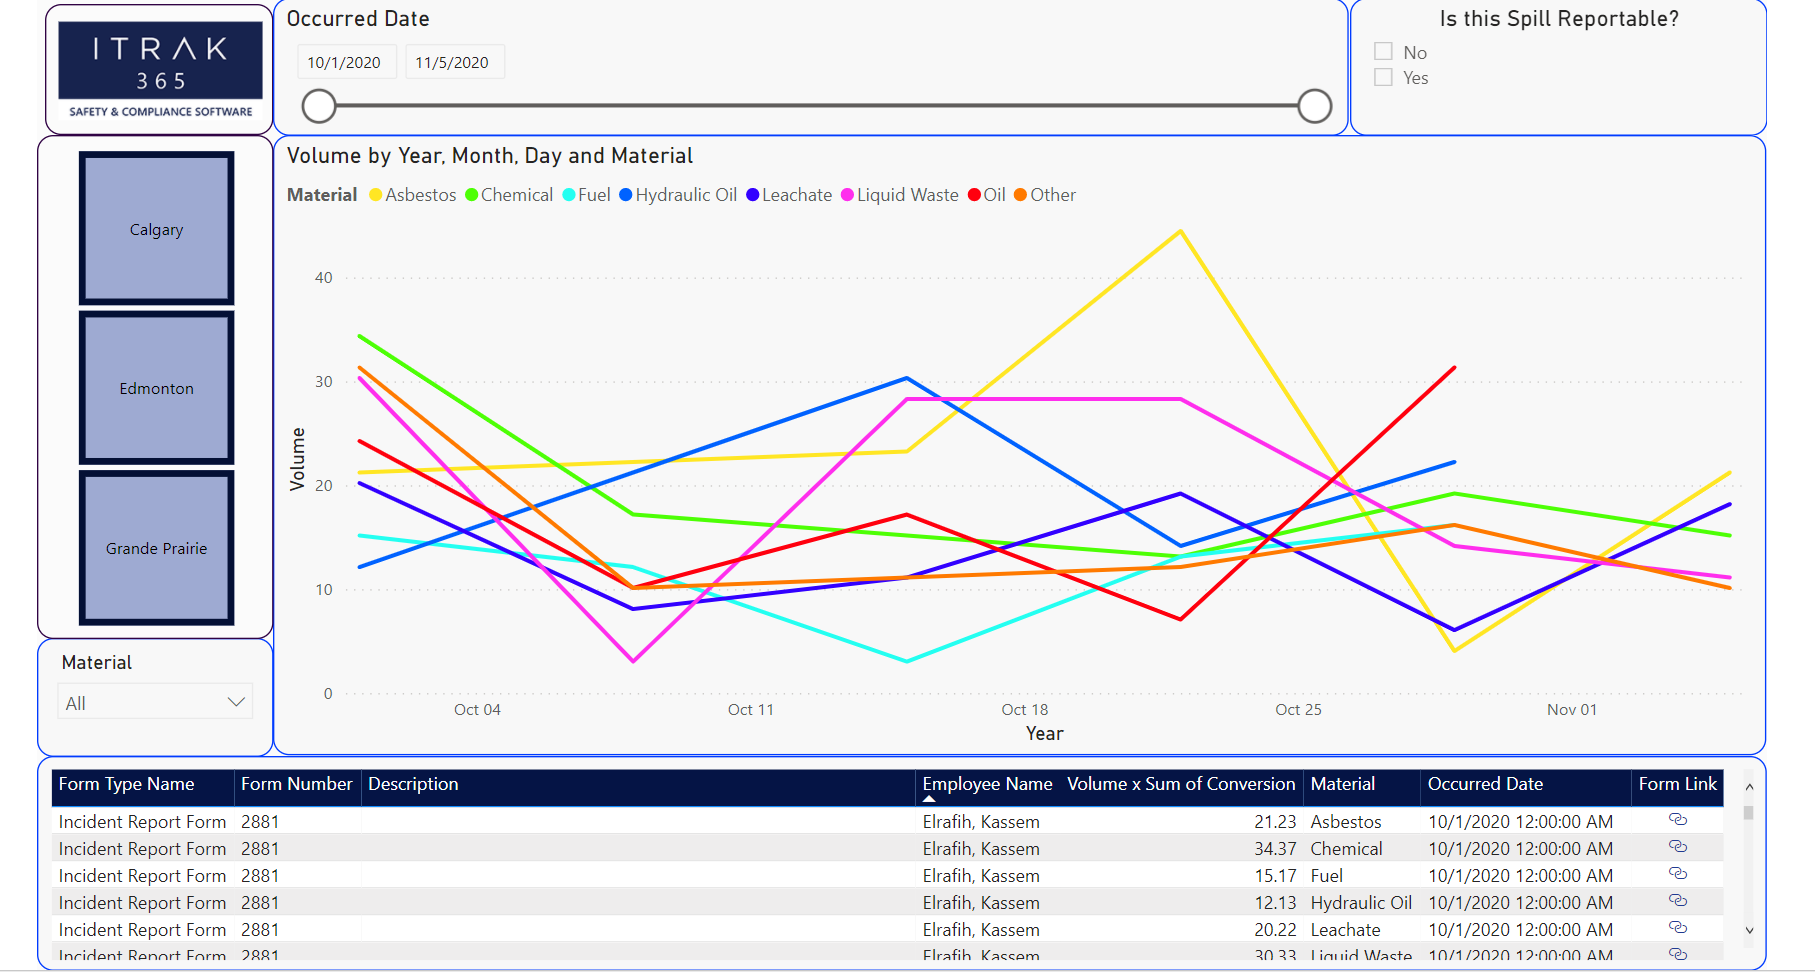Select the Oil legend marker

[973, 195]
